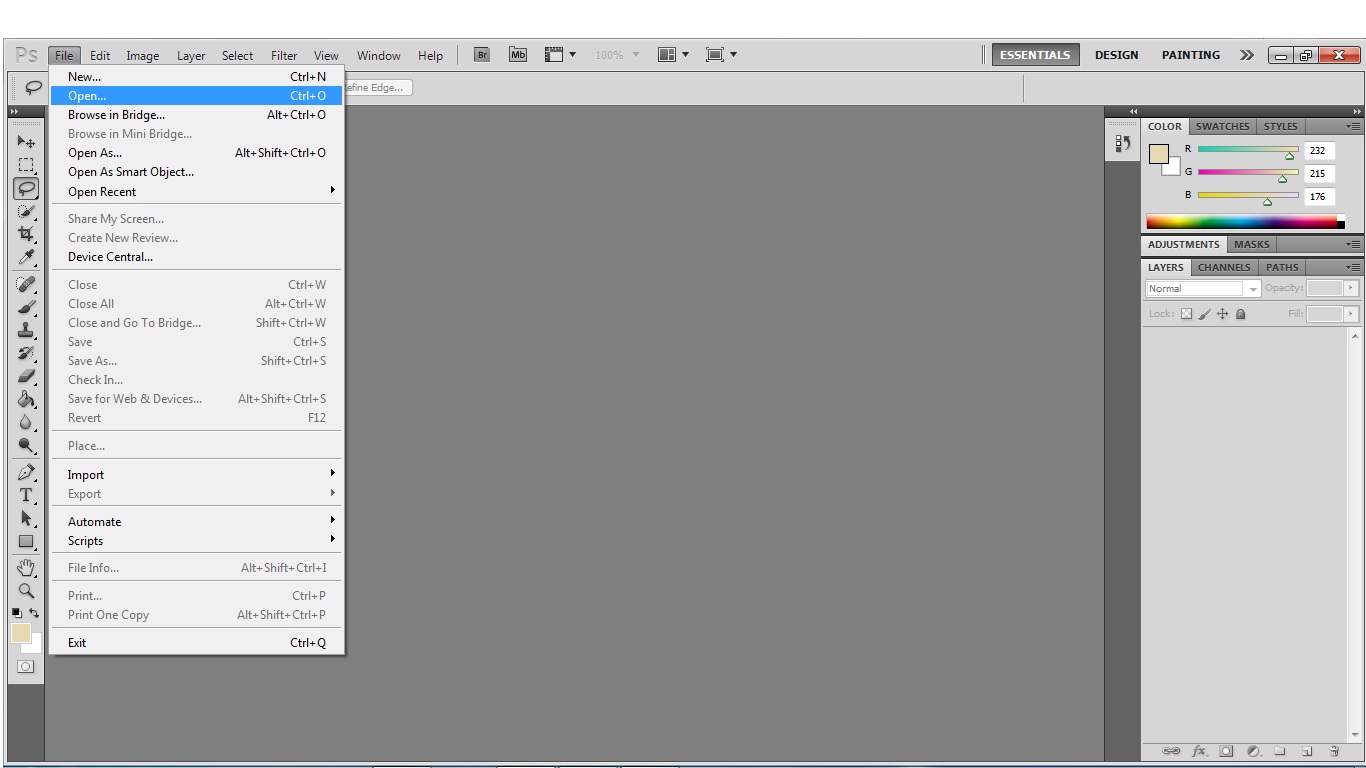The height and width of the screenshot is (768, 1366).
Task: Switch to the Design workspace
Action: (x=1116, y=55)
